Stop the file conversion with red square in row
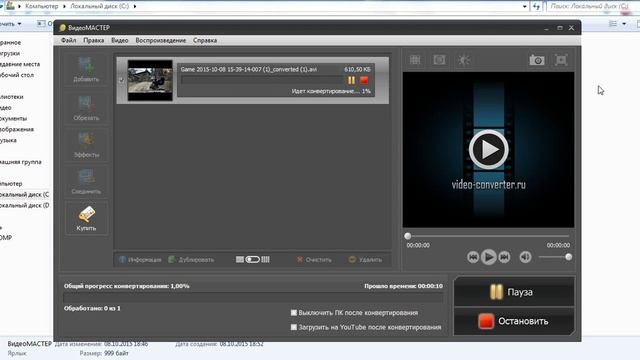This screenshot has width=640, height=360. (364, 80)
